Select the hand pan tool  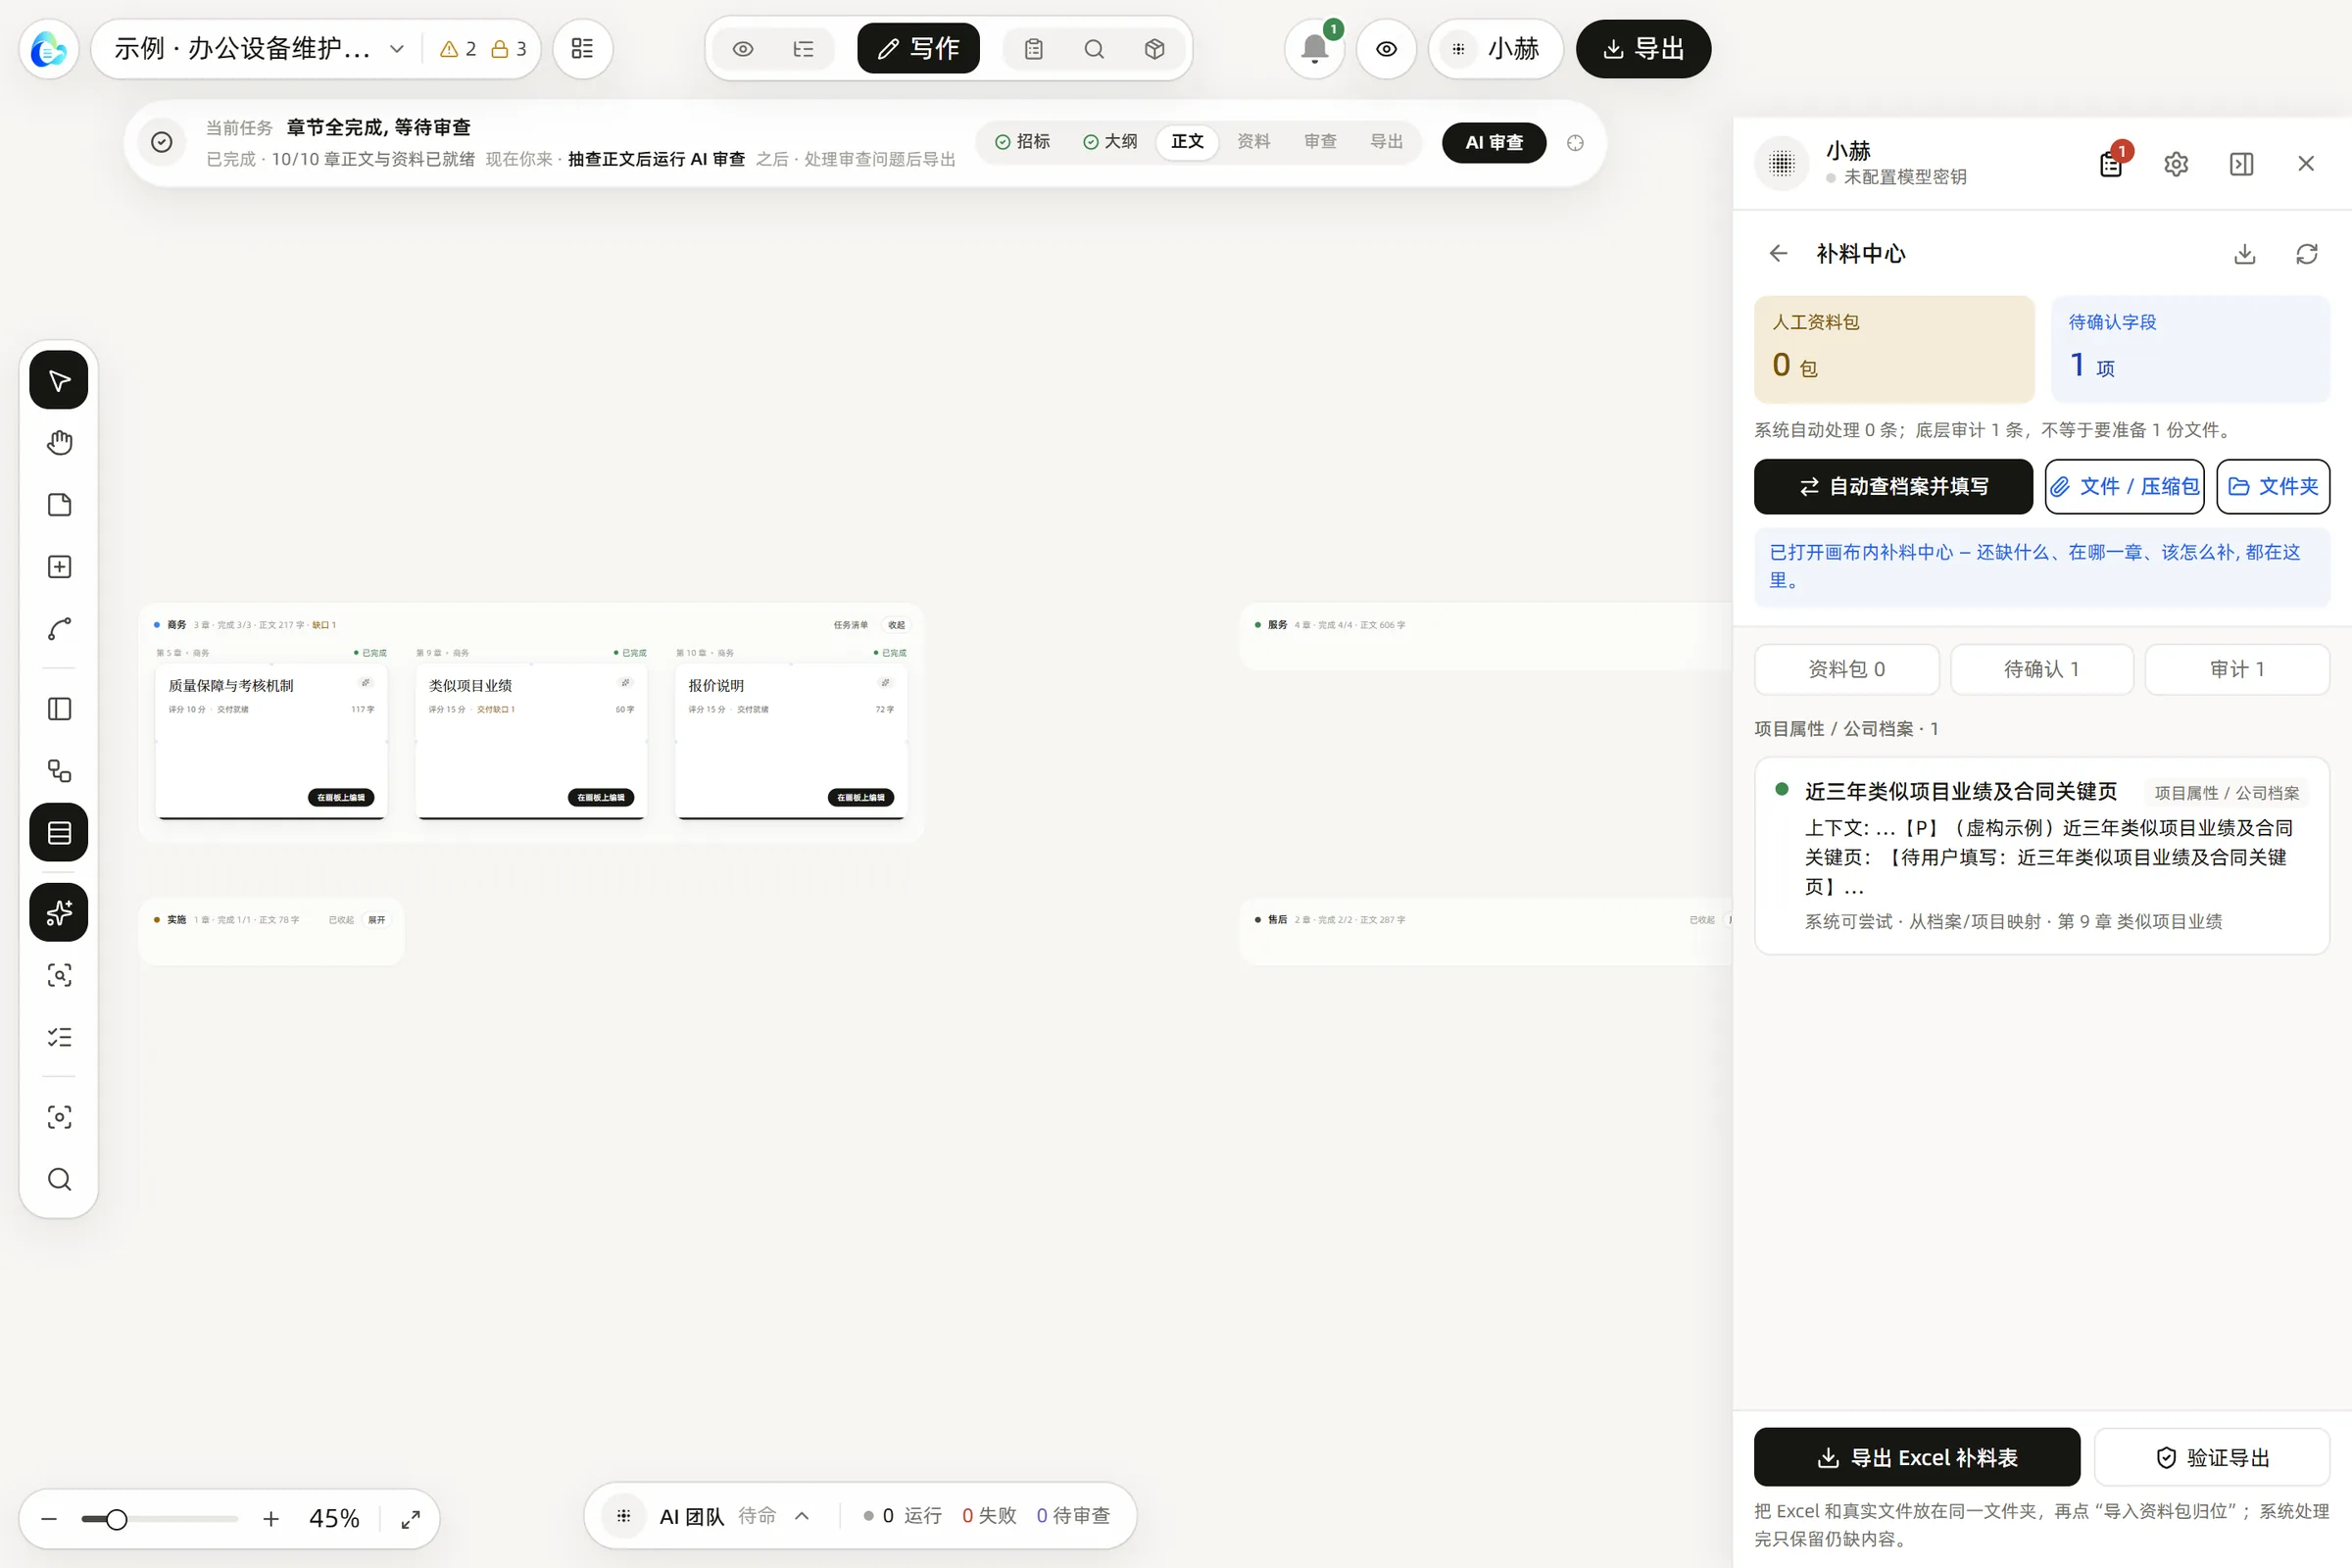point(59,442)
